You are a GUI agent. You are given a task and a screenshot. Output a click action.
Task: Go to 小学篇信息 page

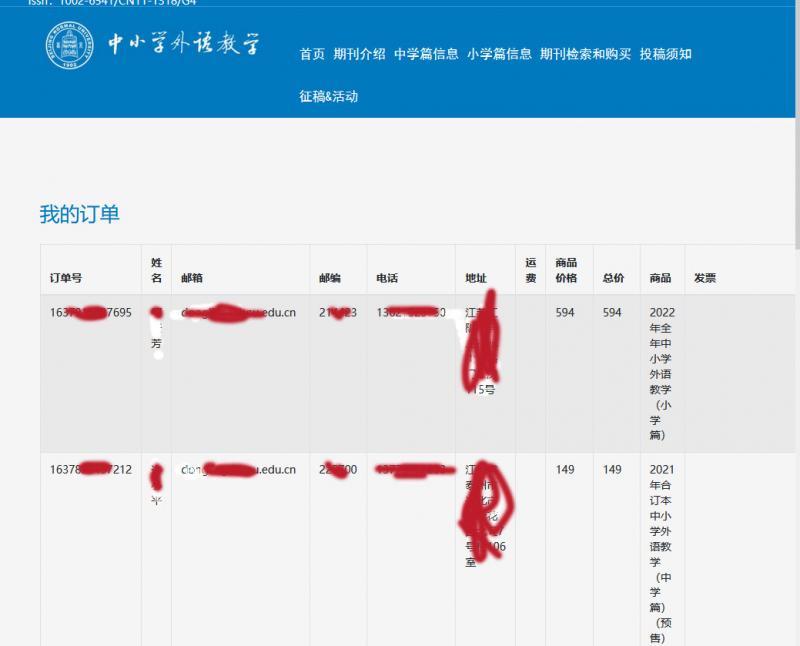click(x=499, y=54)
